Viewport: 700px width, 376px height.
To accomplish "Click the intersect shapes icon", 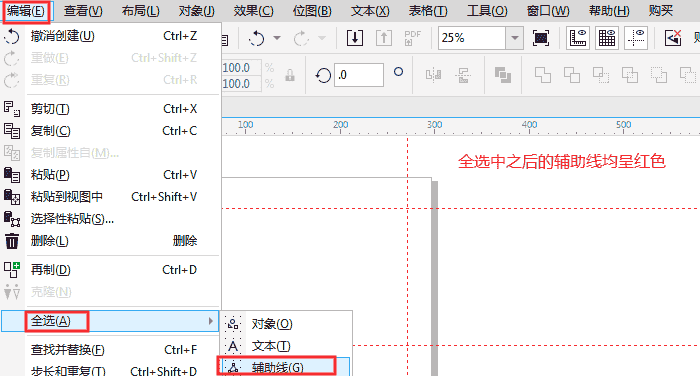I will coord(601,75).
